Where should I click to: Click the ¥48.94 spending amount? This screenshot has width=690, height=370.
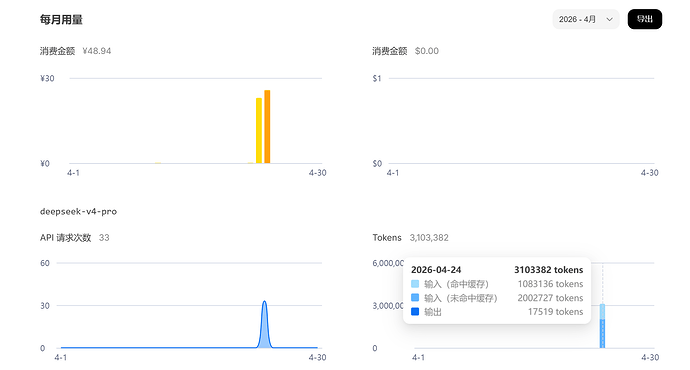pos(97,51)
